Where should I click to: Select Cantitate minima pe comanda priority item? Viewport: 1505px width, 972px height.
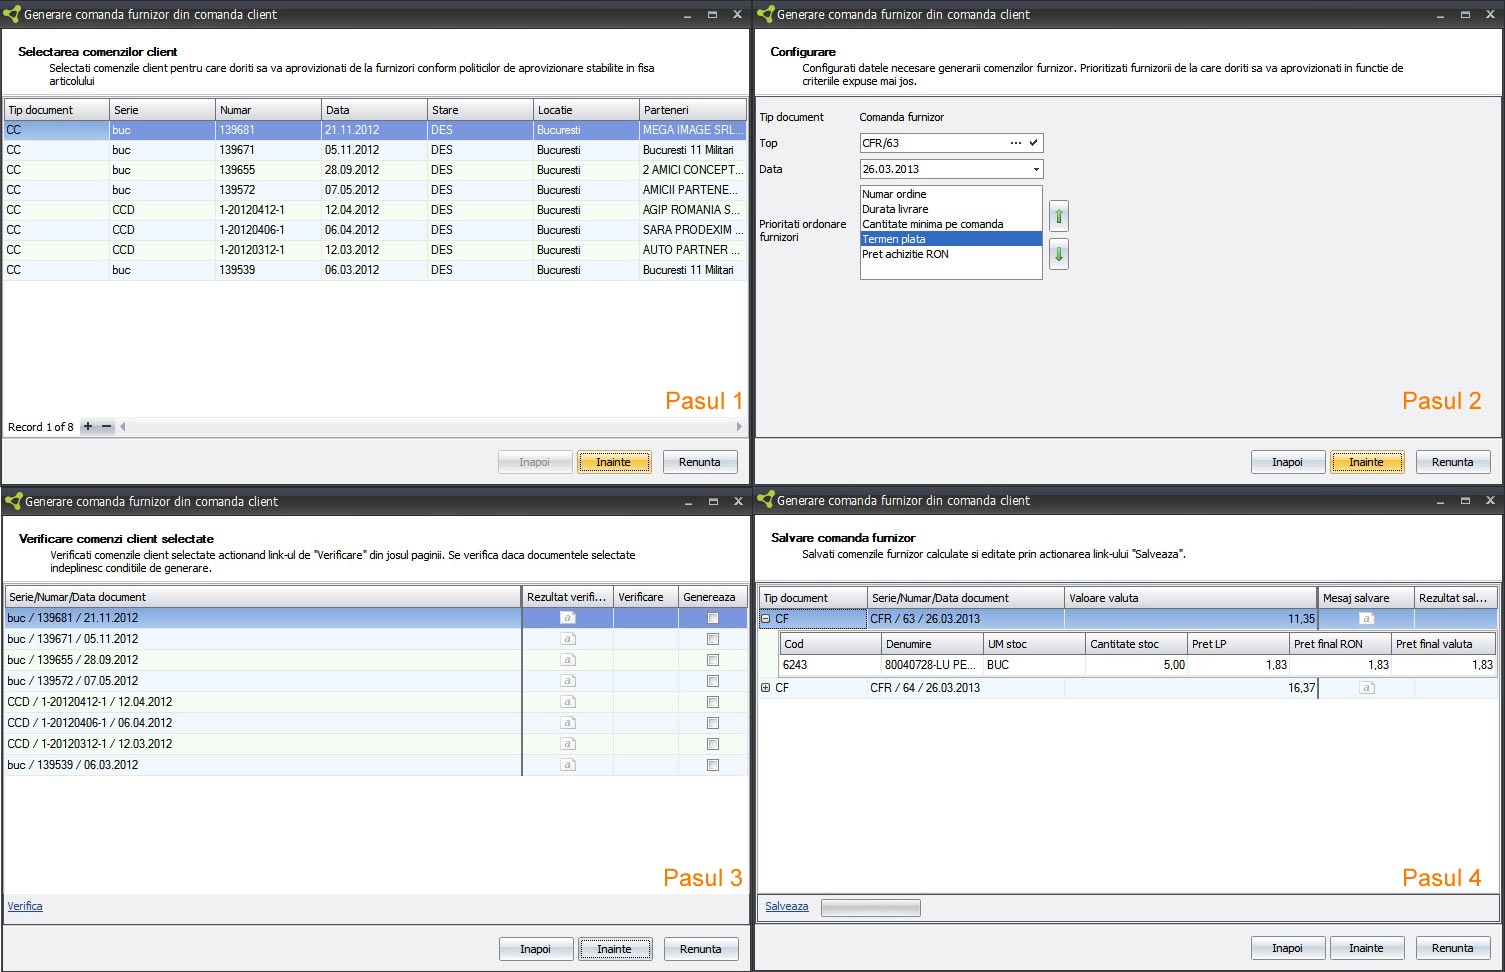(951, 224)
